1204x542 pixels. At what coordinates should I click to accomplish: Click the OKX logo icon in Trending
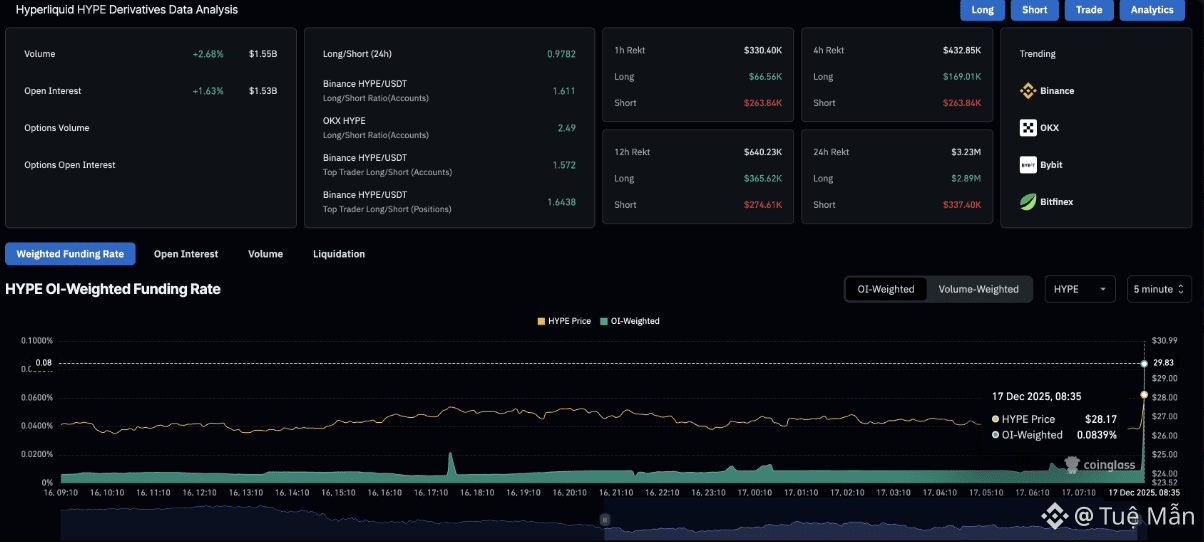click(x=1028, y=128)
